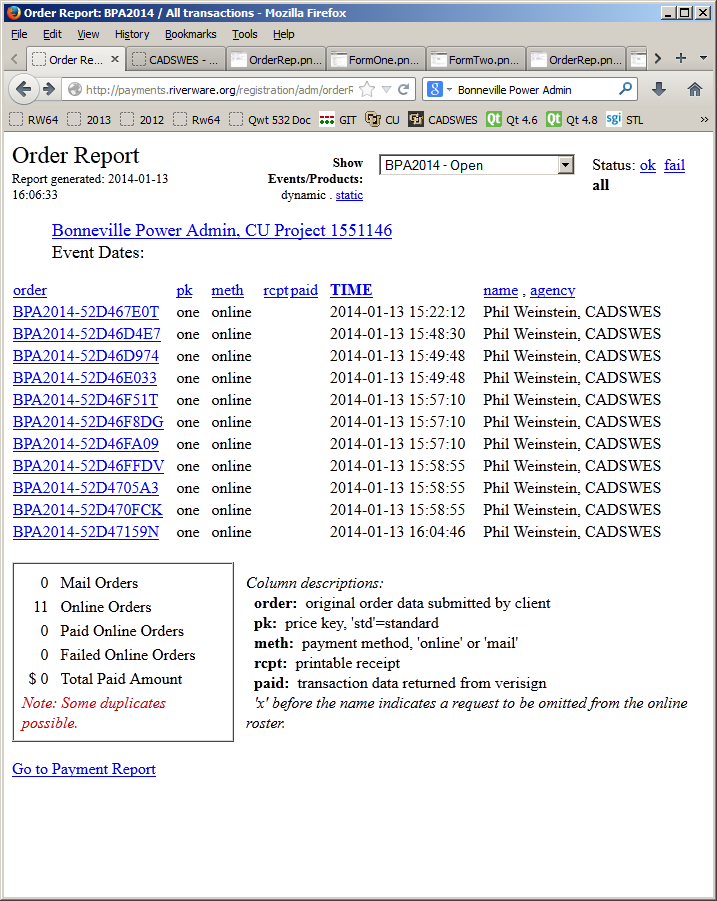Sort by rcpt column header
717x901 pixels.
pos(276,290)
